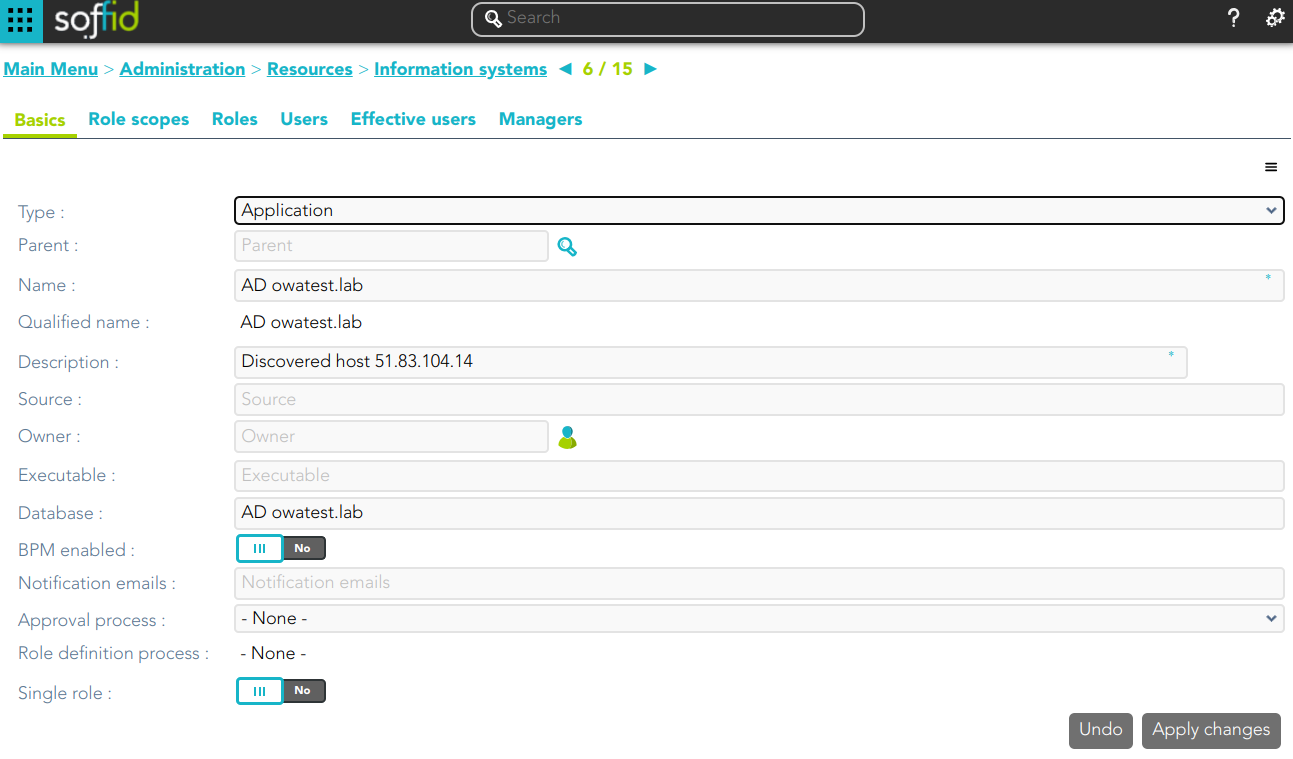
Task: Toggle the BPM enabled switch
Action: click(281, 548)
